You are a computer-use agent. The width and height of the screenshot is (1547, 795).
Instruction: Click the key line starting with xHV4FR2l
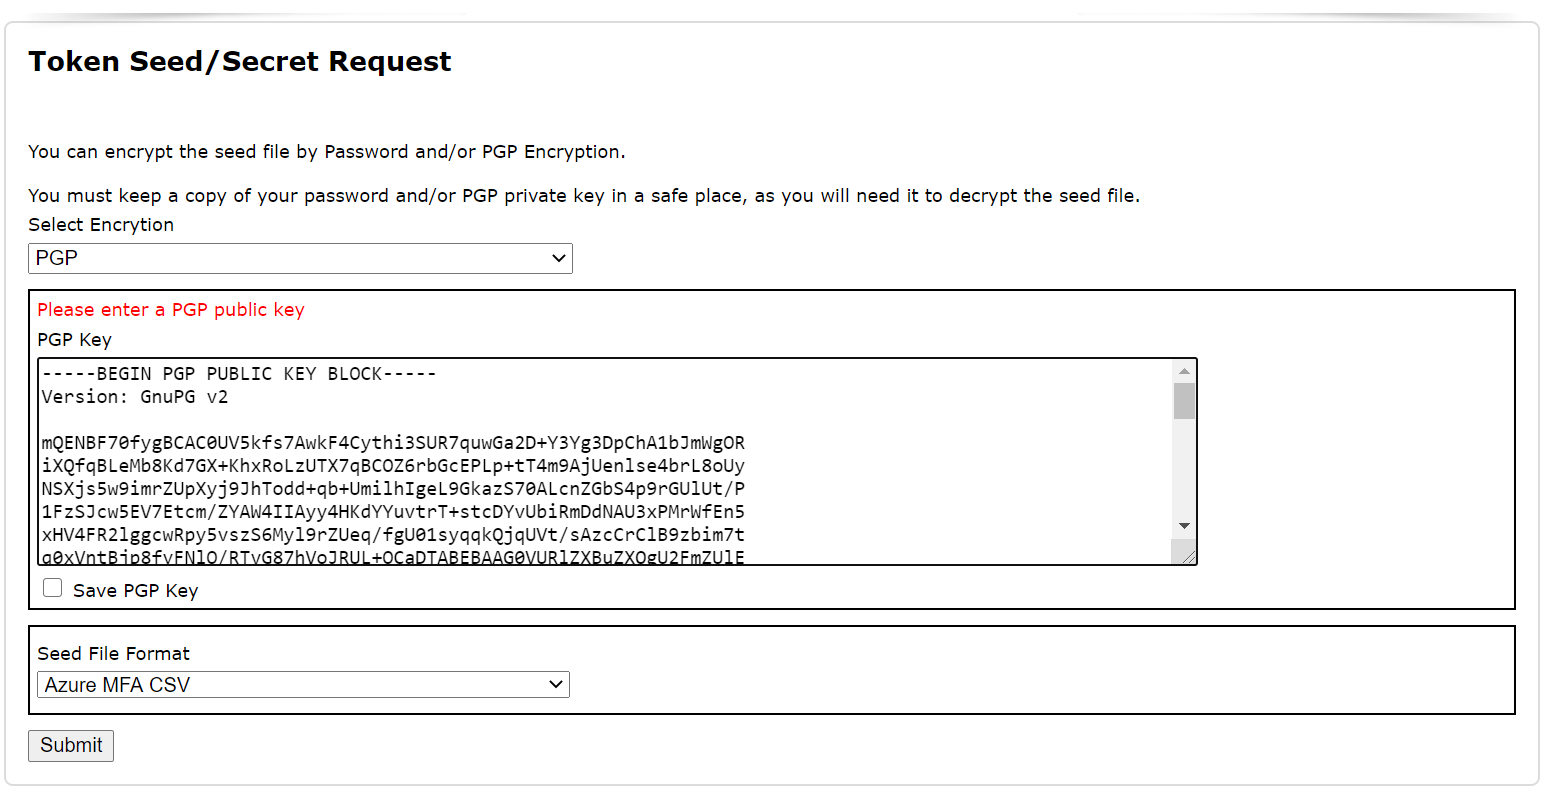pyautogui.click(x=393, y=535)
